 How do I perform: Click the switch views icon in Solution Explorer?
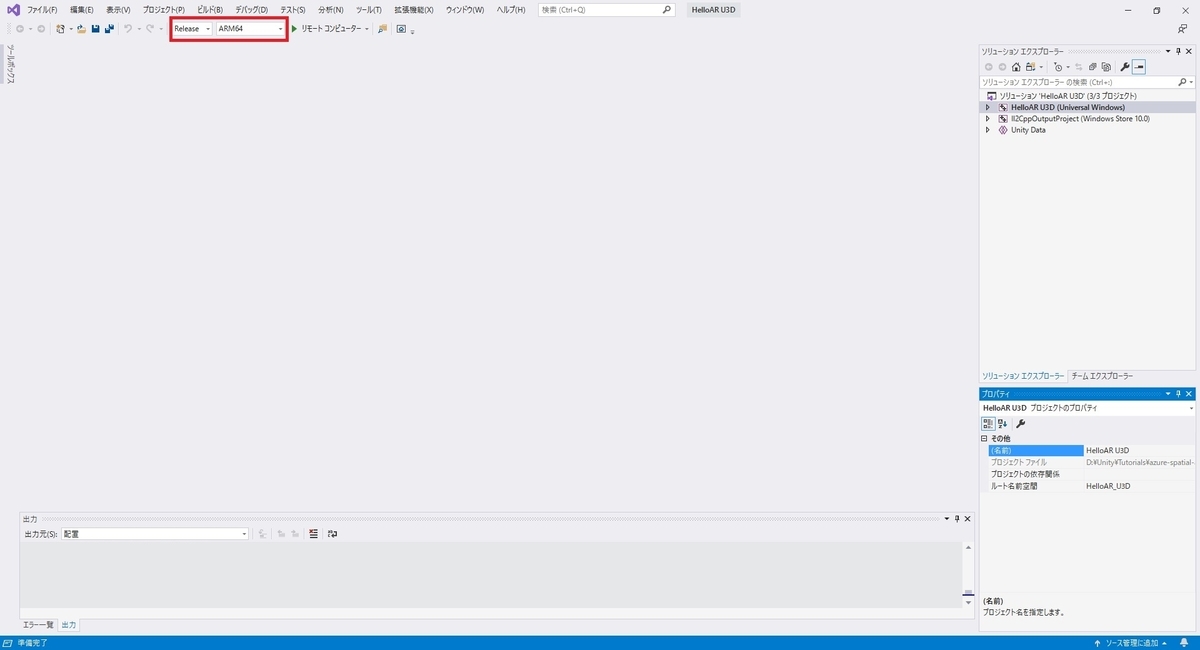[1030, 67]
